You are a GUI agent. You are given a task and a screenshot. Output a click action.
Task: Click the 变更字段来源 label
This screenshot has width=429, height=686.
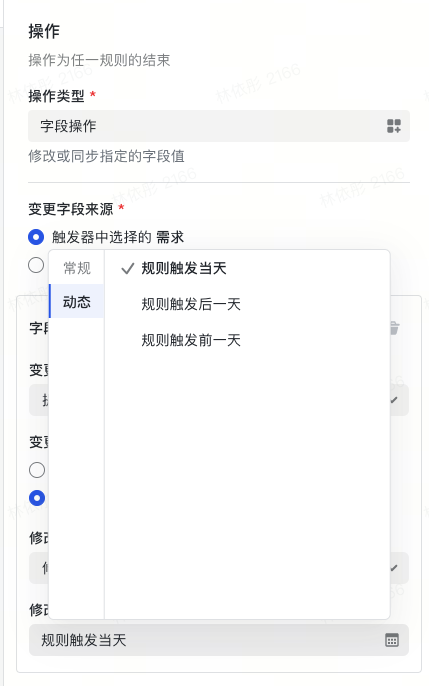(71, 209)
